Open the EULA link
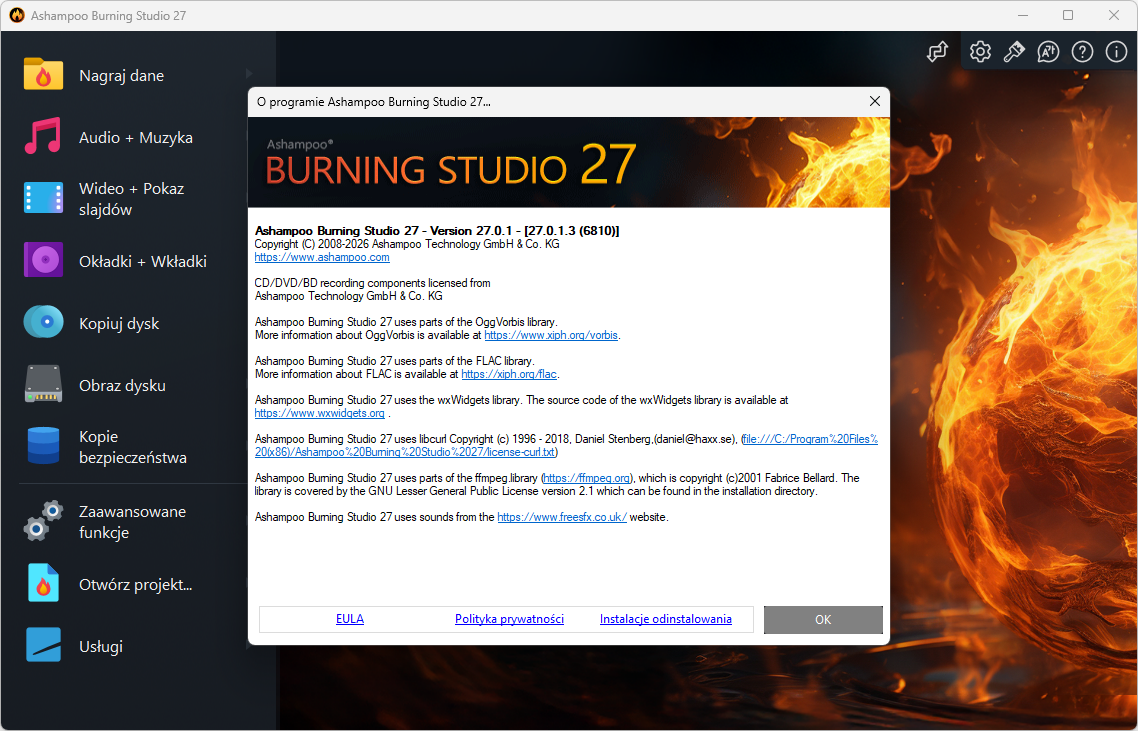Viewport: 1138px width, 731px height. [350, 619]
